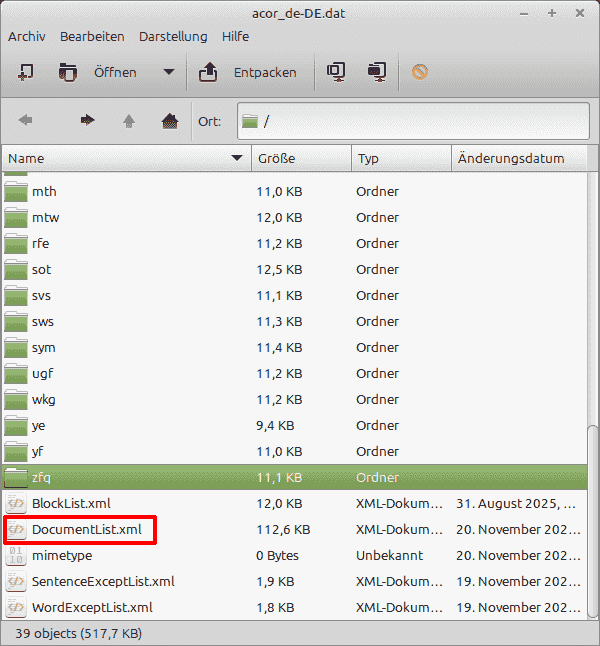The width and height of the screenshot is (600, 646).
Task: Click the Öffnen archive button
Action: pyautogui.click(x=98, y=72)
